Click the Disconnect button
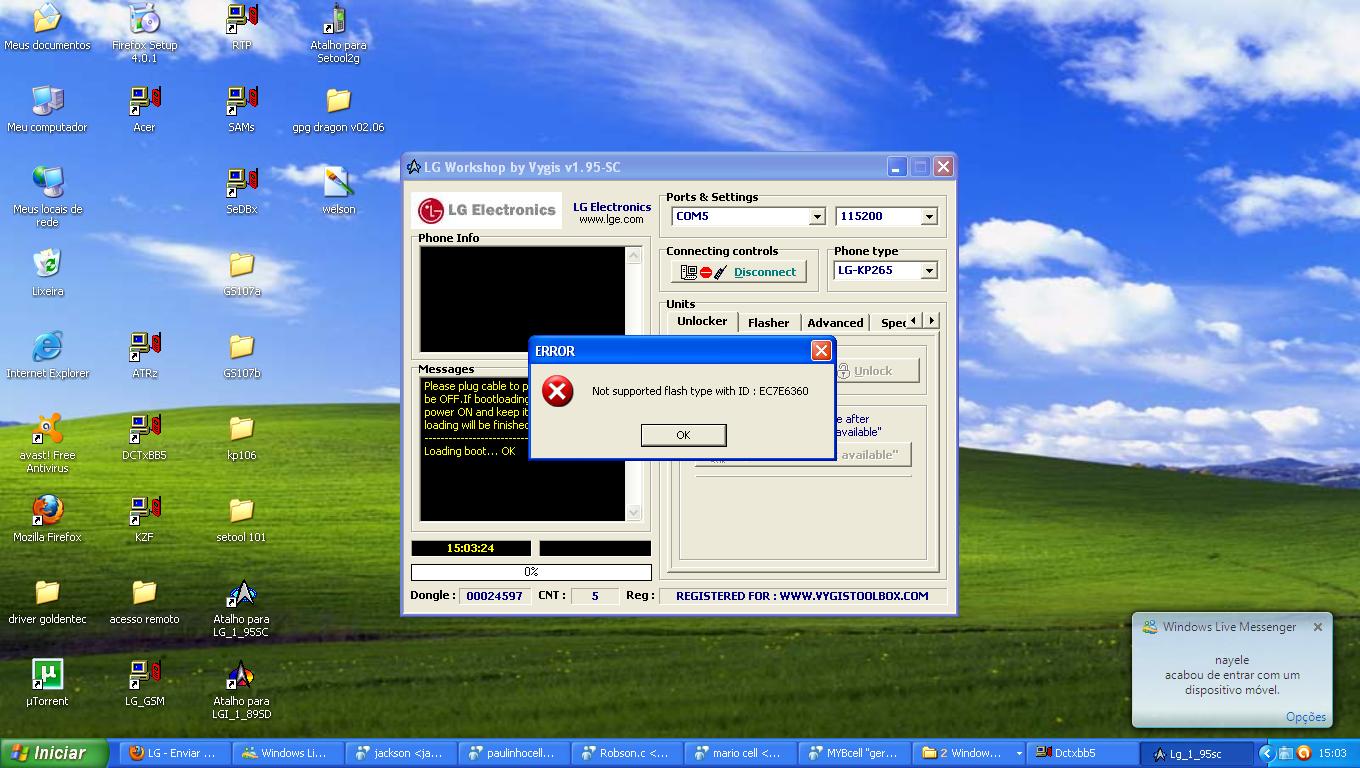 point(739,272)
